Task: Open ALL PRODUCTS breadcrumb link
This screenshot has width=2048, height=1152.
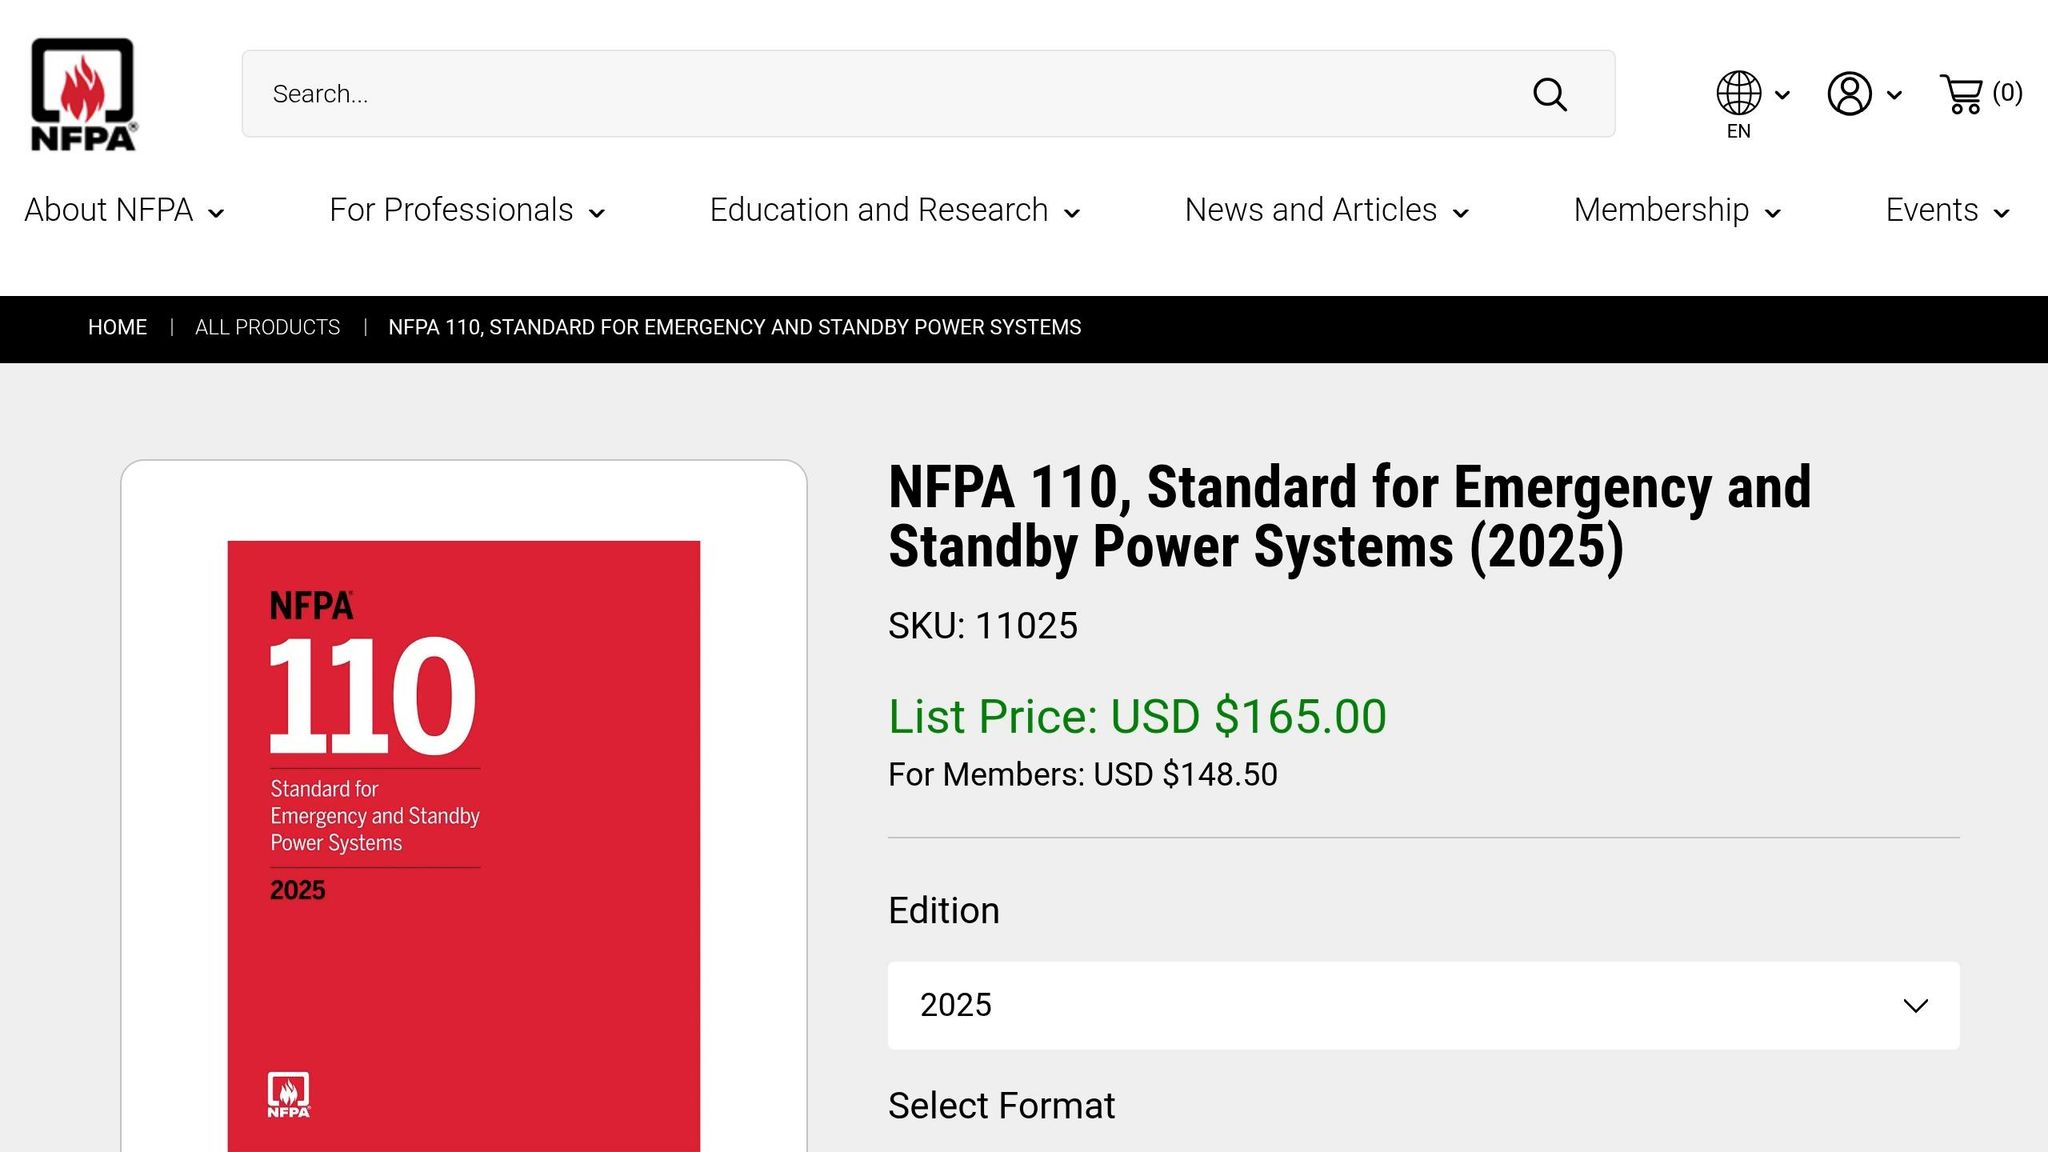Action: [267, 328]
